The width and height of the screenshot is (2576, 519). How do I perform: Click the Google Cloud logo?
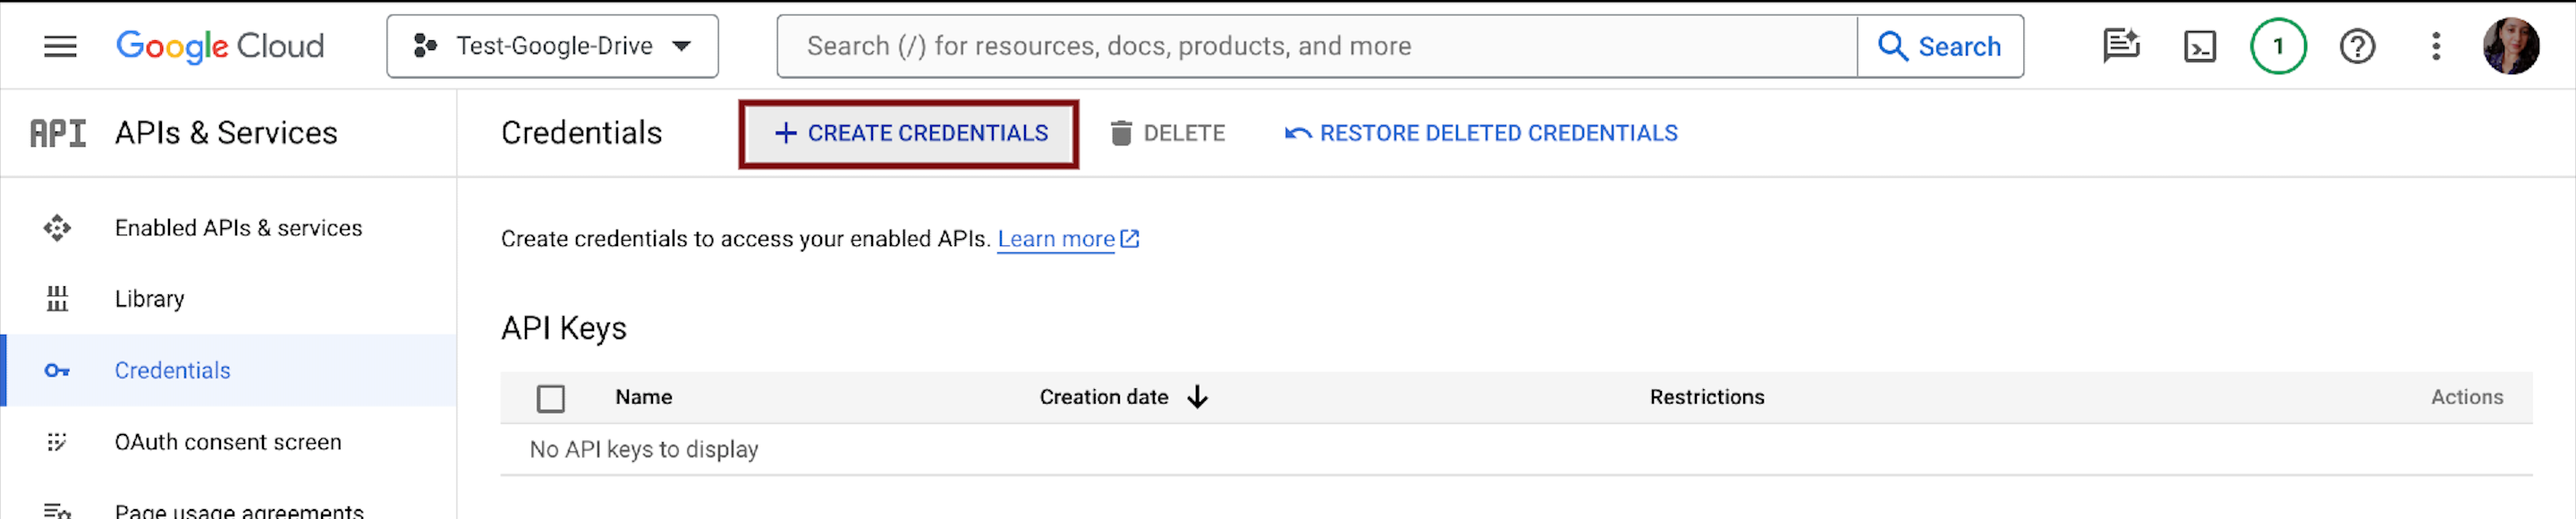coord(220,45)
